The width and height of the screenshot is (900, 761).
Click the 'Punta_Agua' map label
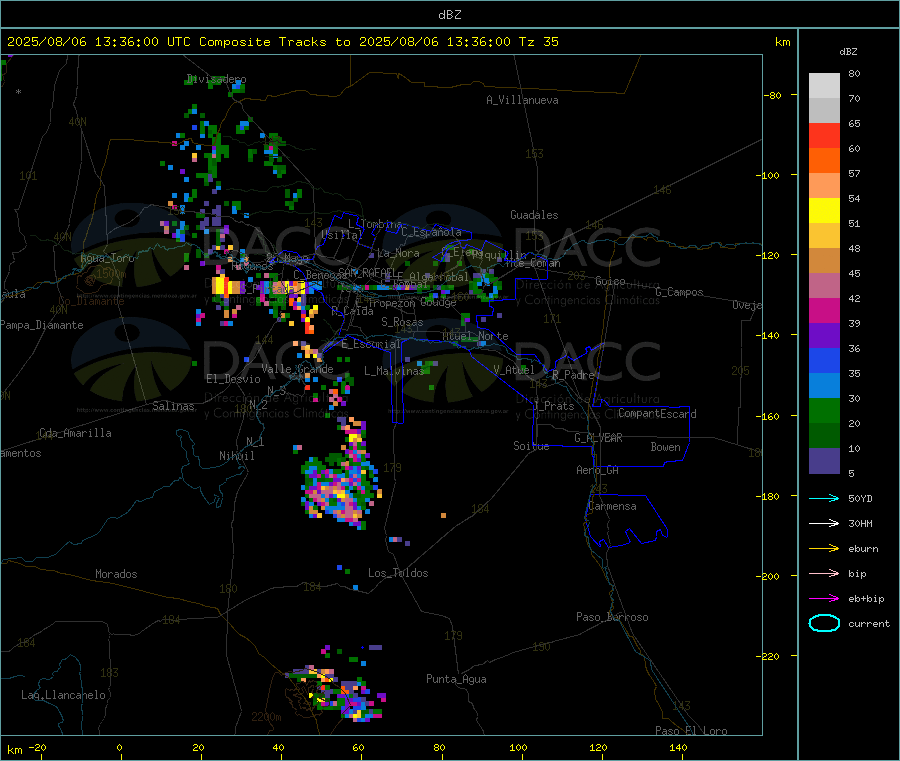pyautogui.click(x=456, y=679)
